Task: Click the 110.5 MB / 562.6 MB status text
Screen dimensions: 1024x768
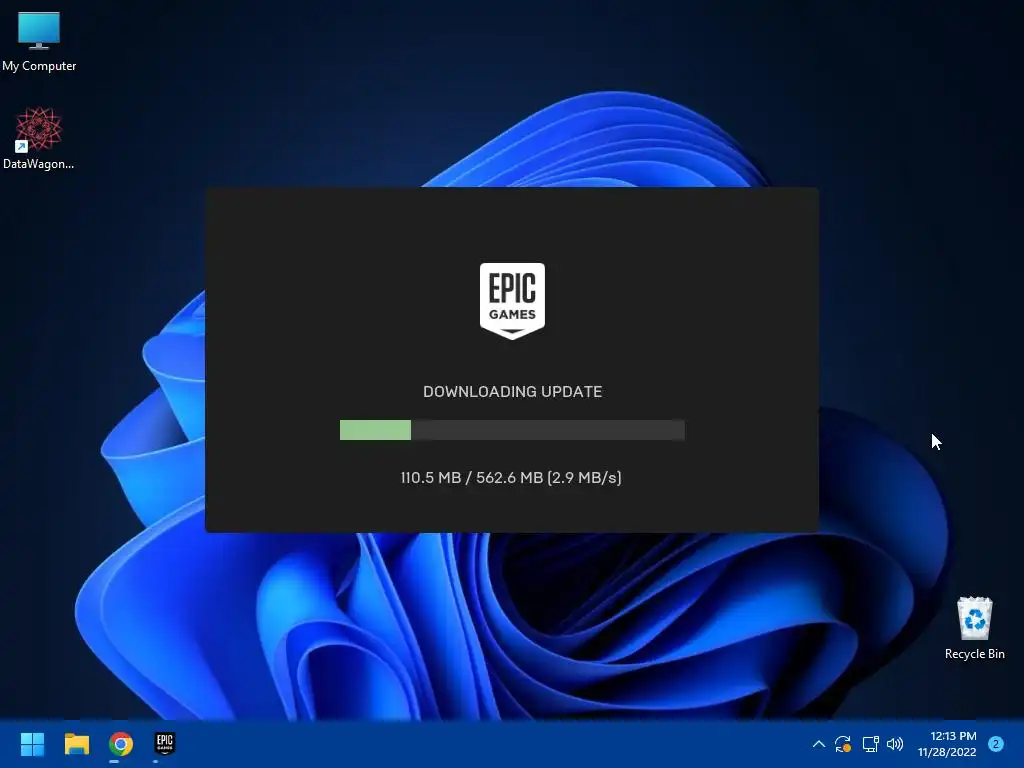Action: (511, 477)
